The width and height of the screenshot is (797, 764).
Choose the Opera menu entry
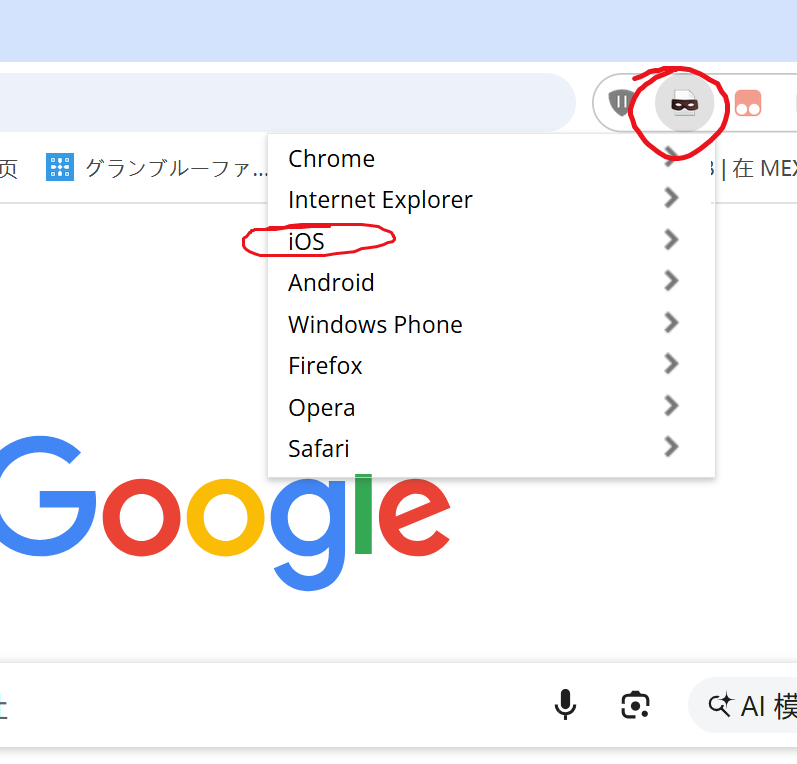321,407
